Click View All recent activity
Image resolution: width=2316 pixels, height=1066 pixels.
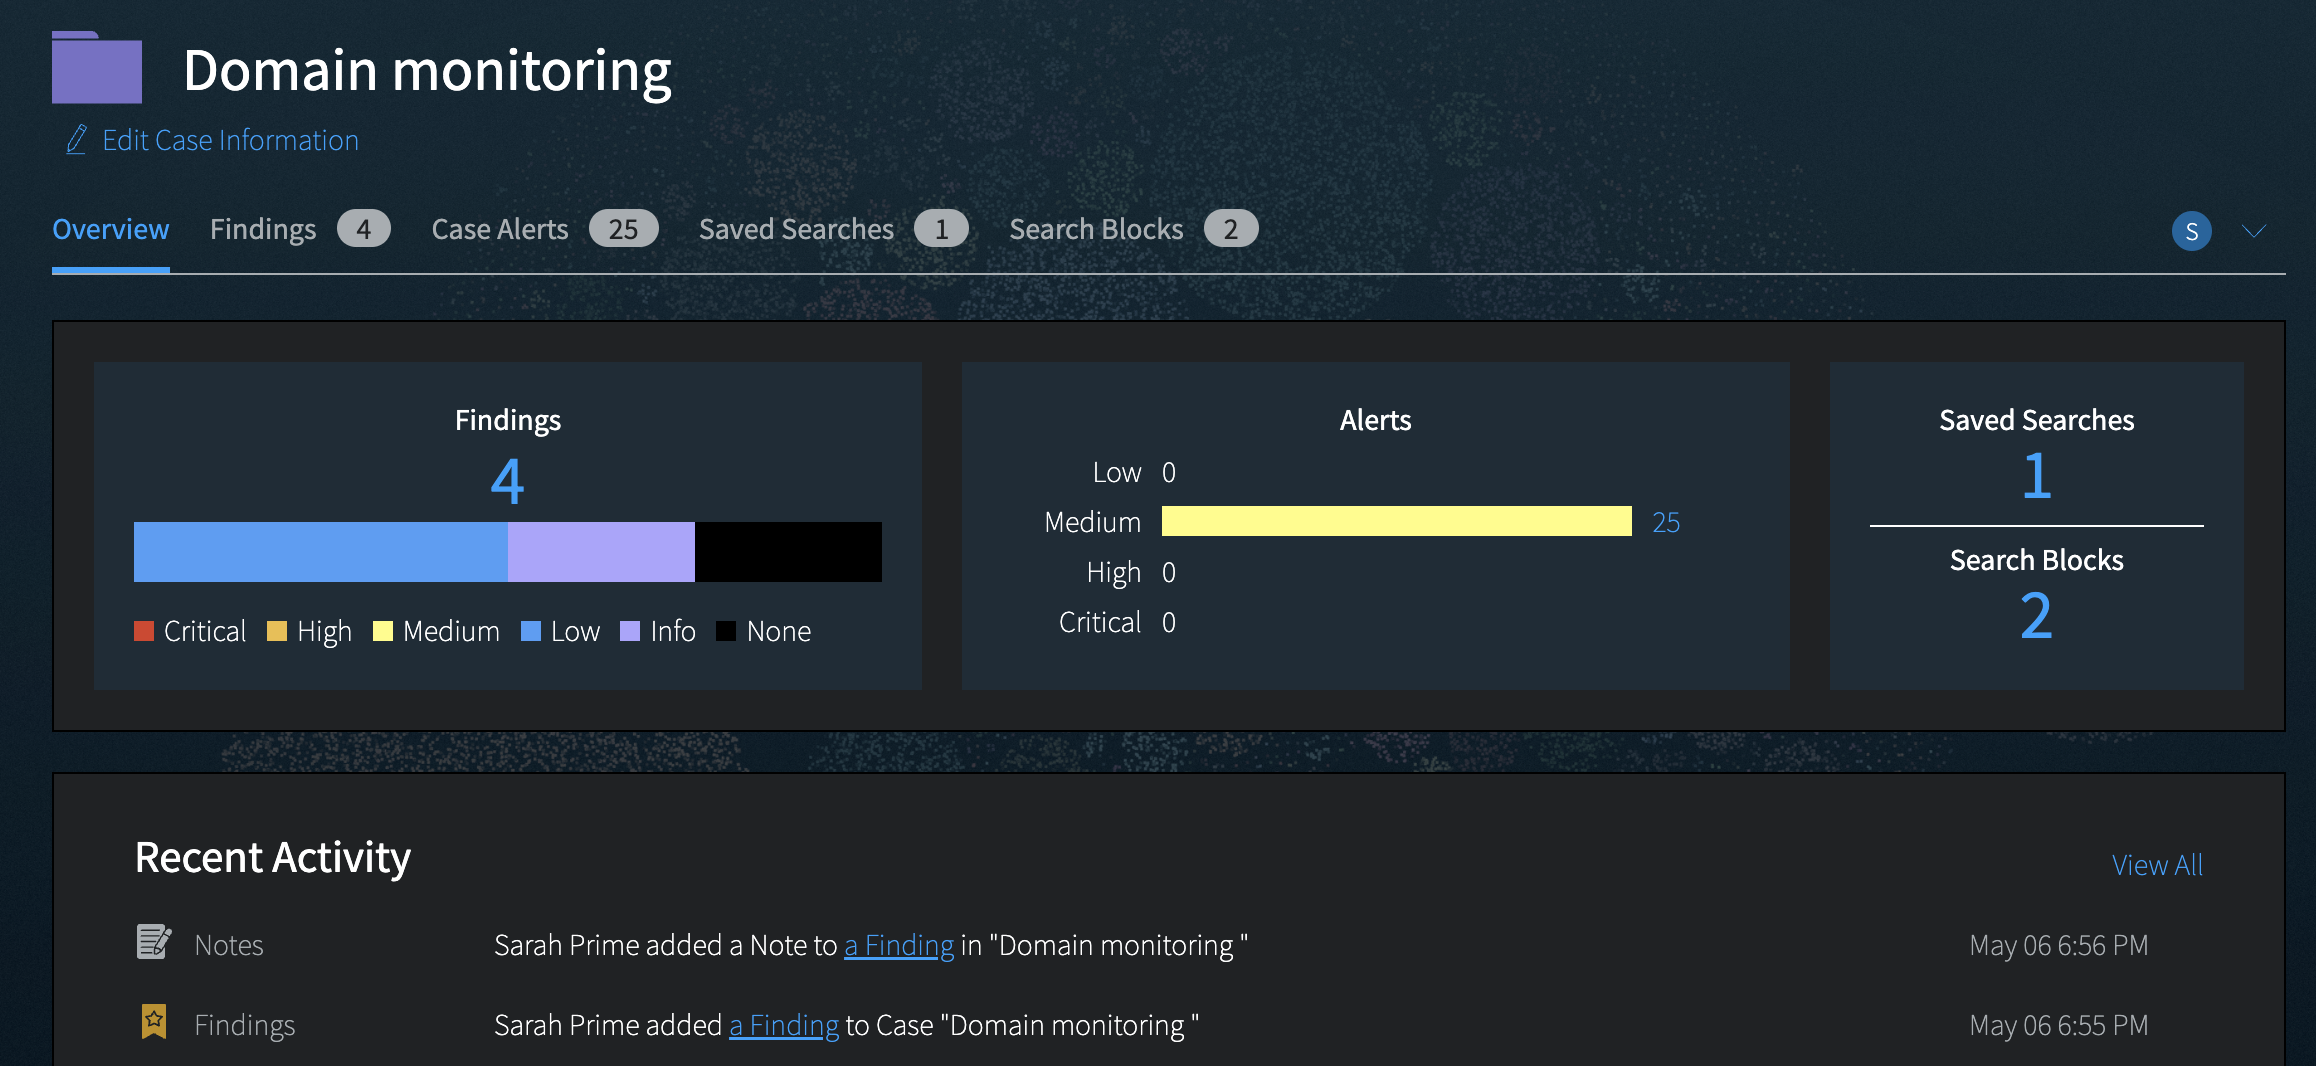(x=2157, y=865)
